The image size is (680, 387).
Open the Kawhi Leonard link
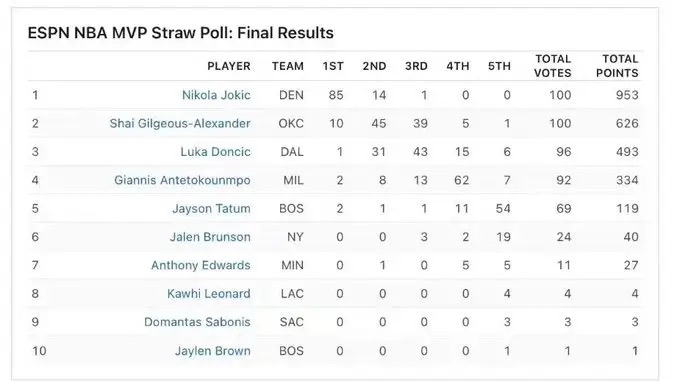tap(209, 294)
